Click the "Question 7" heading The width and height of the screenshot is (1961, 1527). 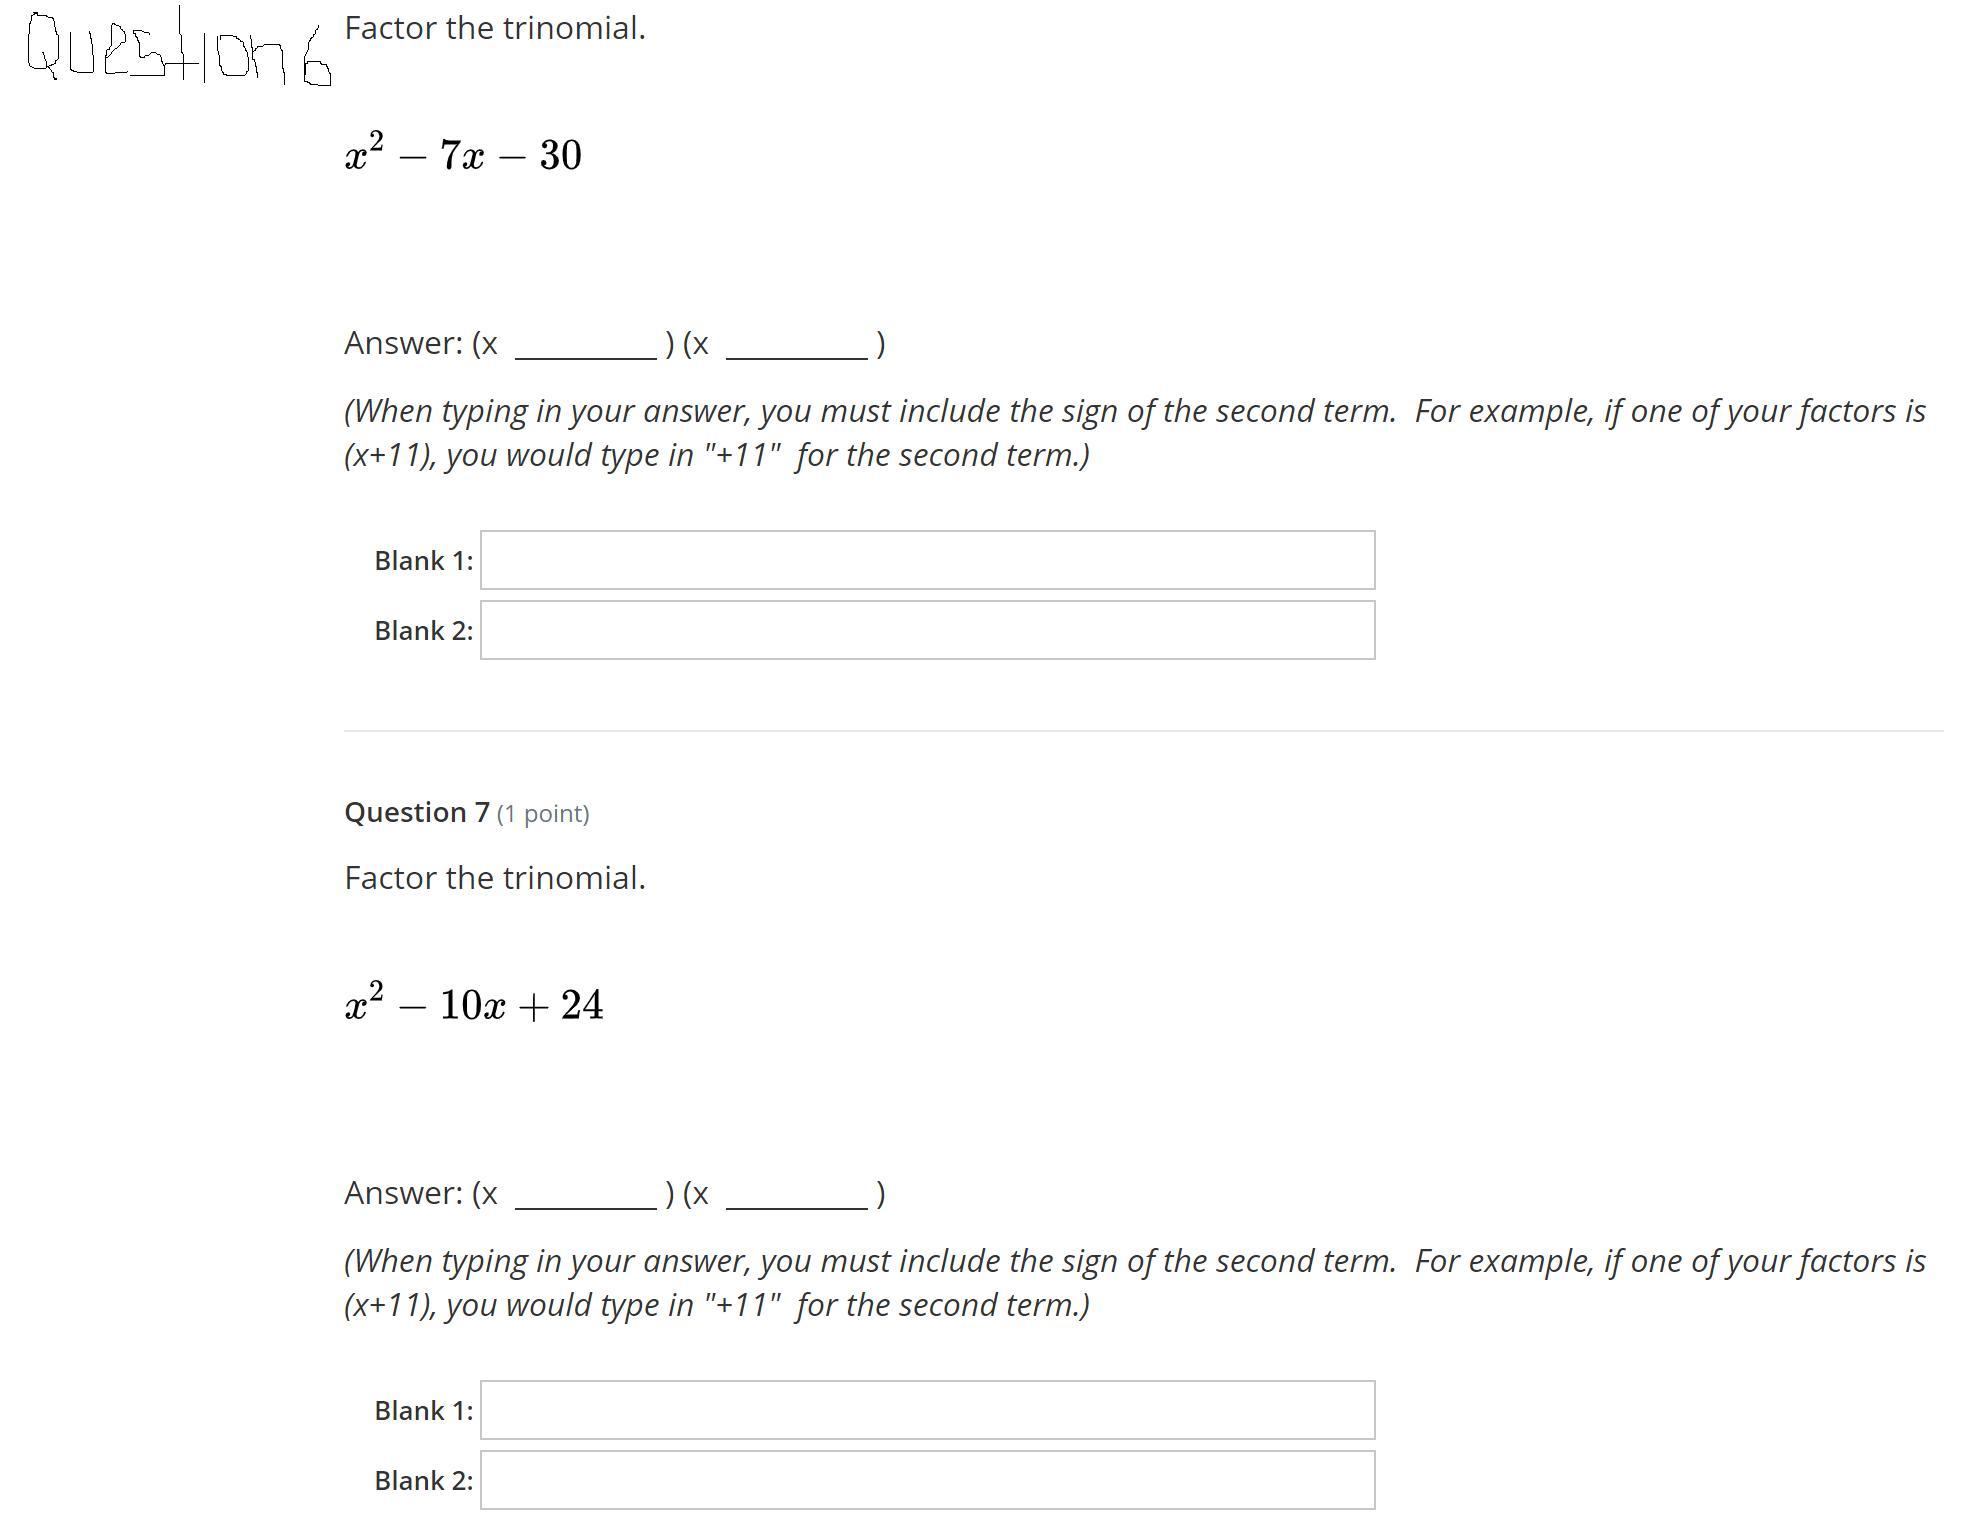[x=417, y=812]
